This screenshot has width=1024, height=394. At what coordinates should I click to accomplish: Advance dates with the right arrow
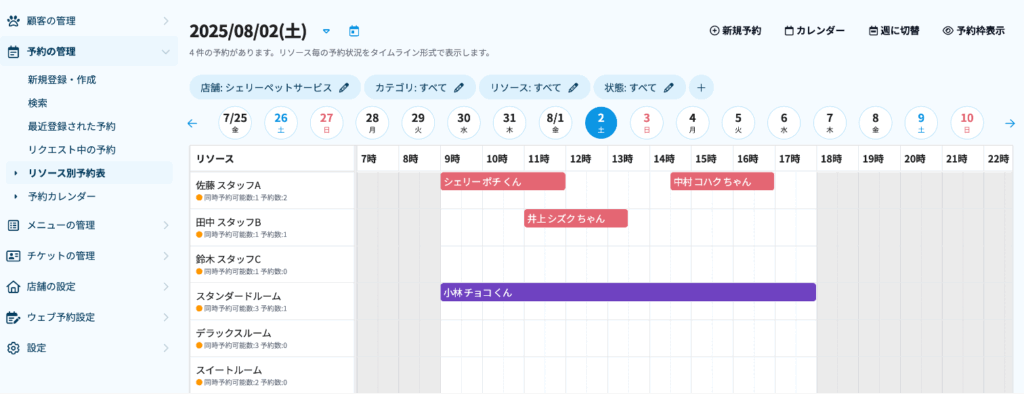[x=1010, y=123]
